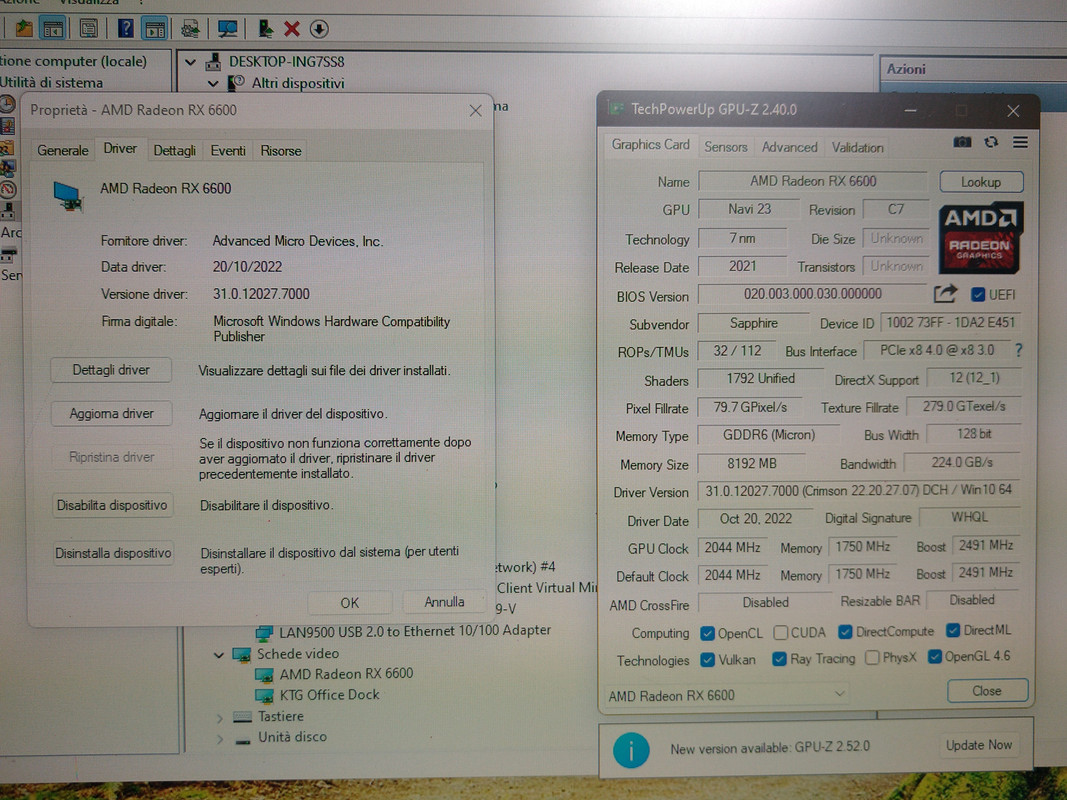Switch to the Generale tab

pos(63,150)
